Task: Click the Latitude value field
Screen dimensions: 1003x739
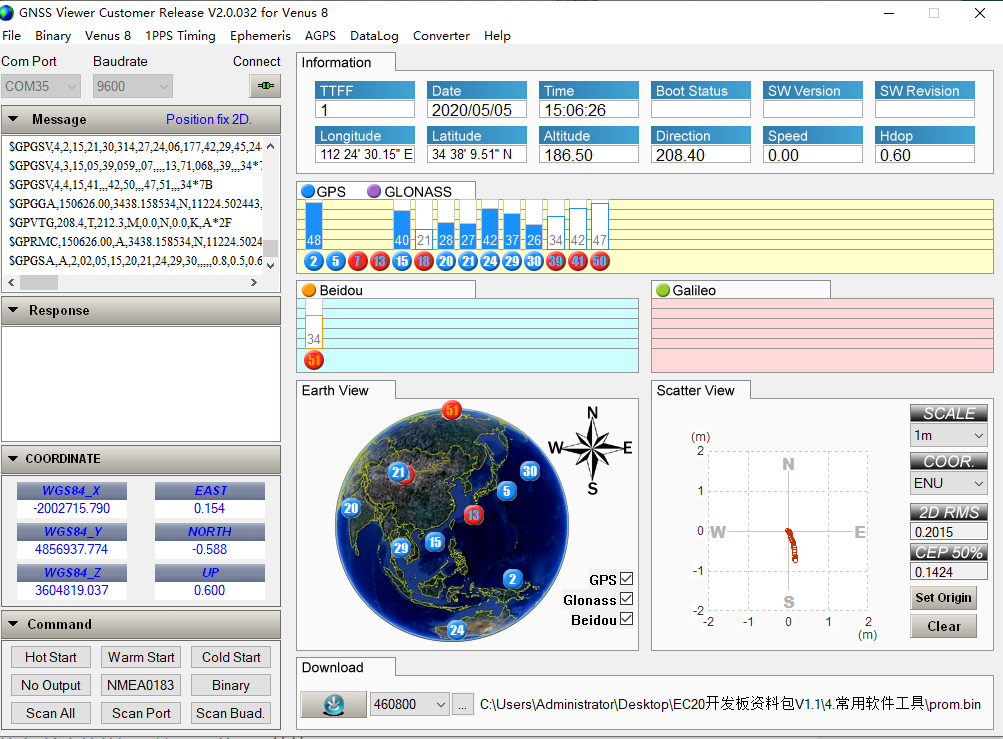Action: 477,155
